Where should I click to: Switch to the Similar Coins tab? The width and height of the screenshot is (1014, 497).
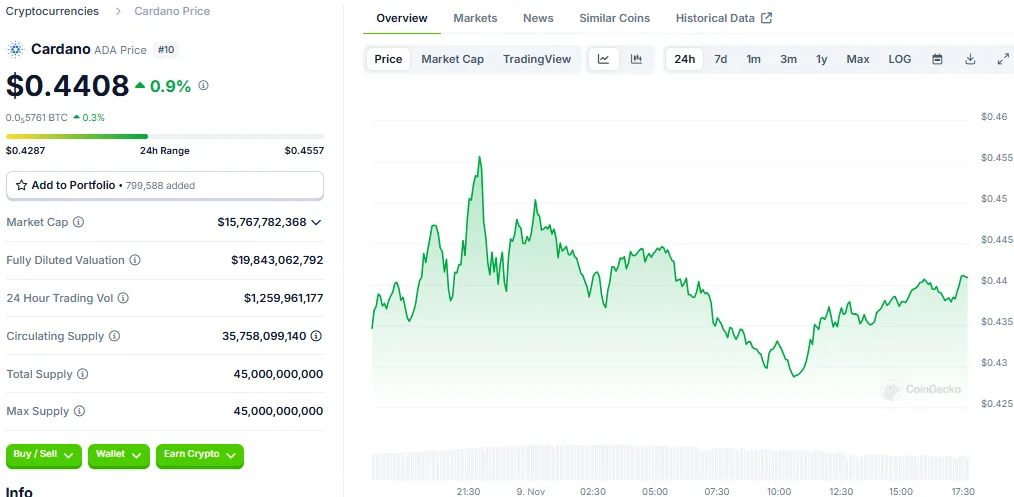[614, 18]
